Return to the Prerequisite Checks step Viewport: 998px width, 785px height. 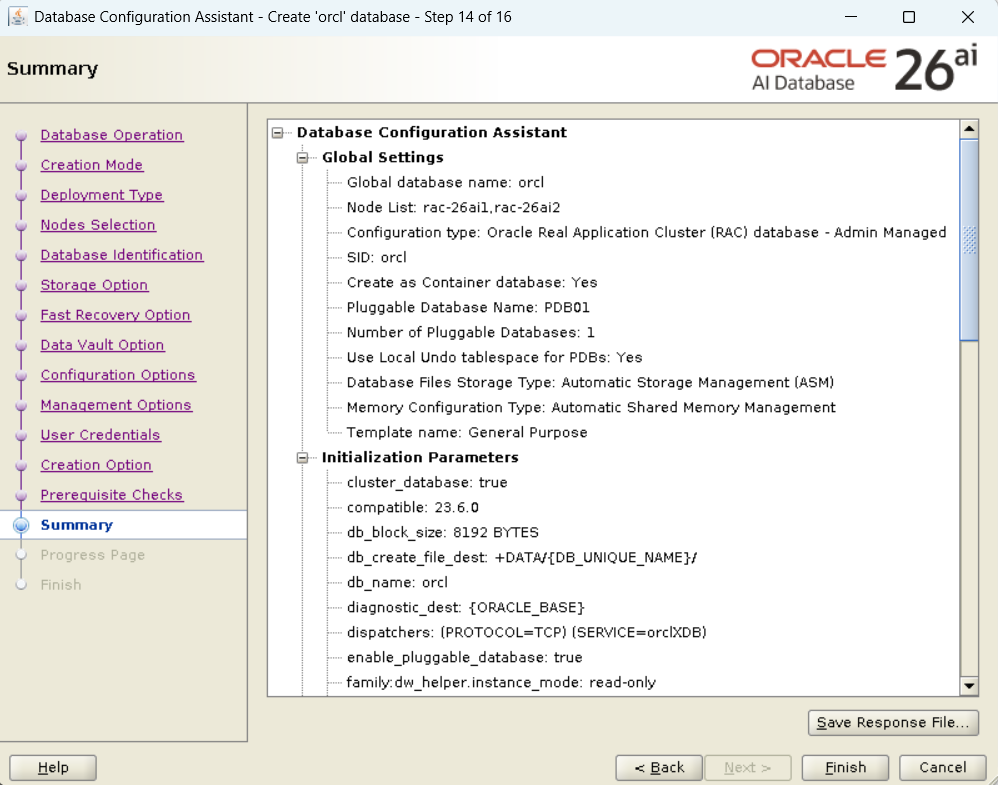point(111,495)
